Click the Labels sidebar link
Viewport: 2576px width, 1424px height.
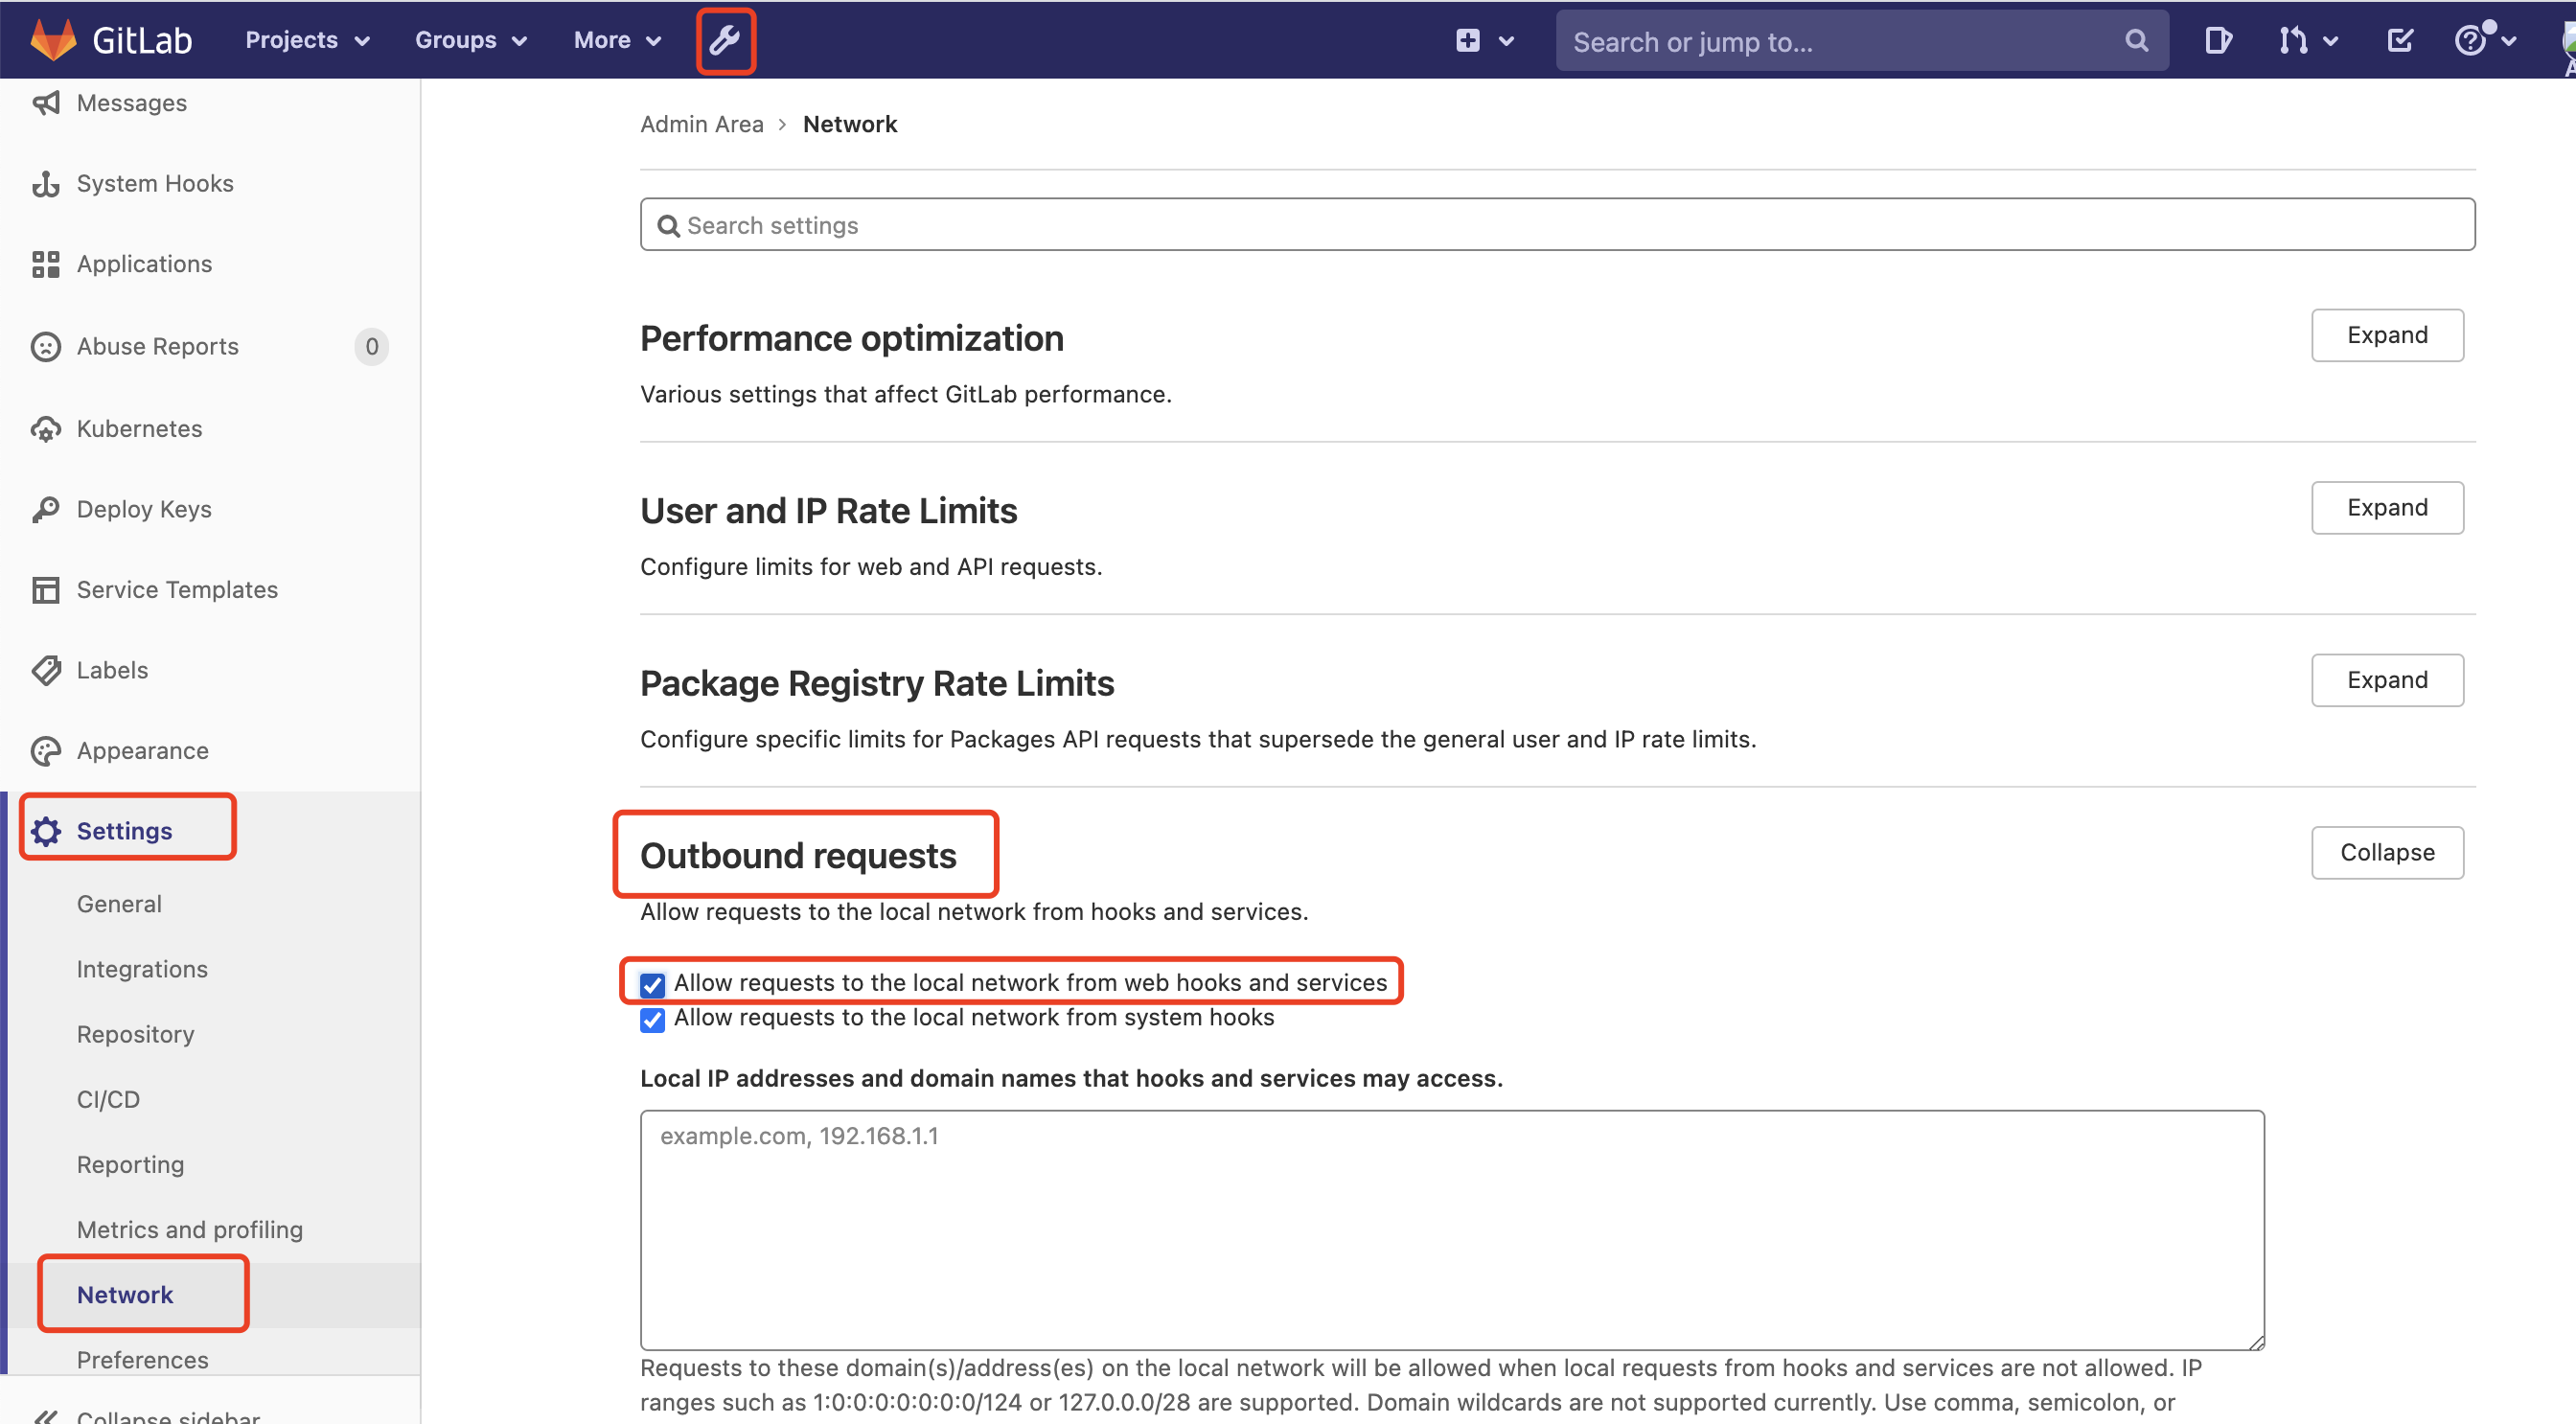pos(112,670)
